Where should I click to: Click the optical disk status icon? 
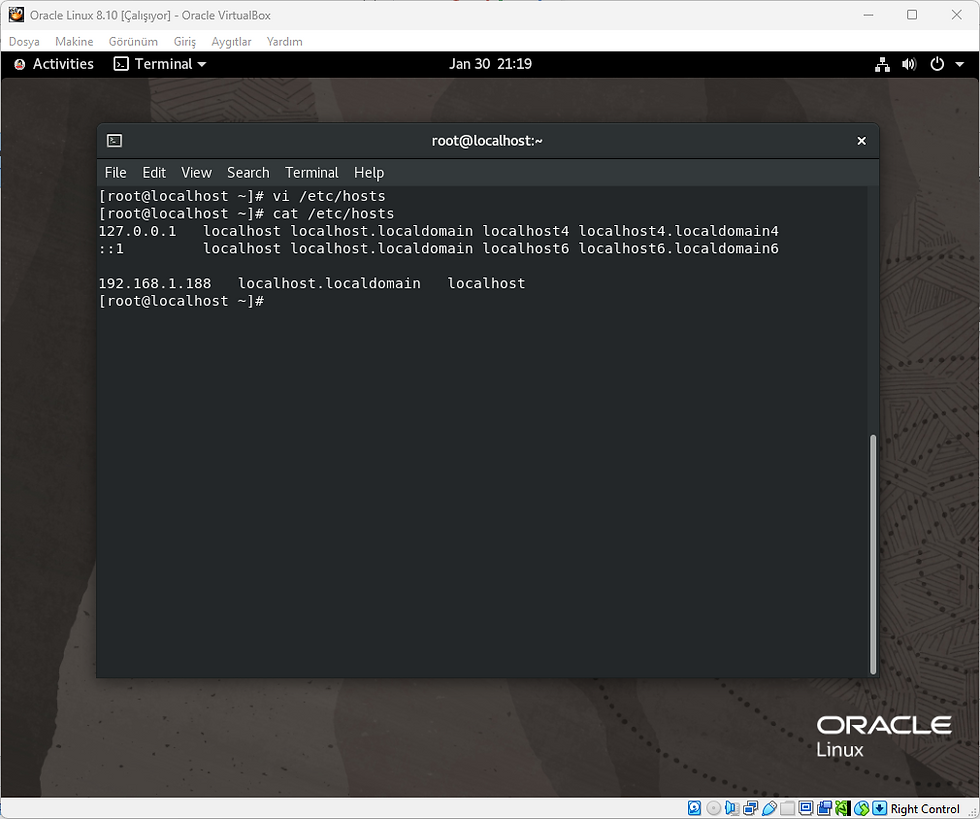(714, 808)
